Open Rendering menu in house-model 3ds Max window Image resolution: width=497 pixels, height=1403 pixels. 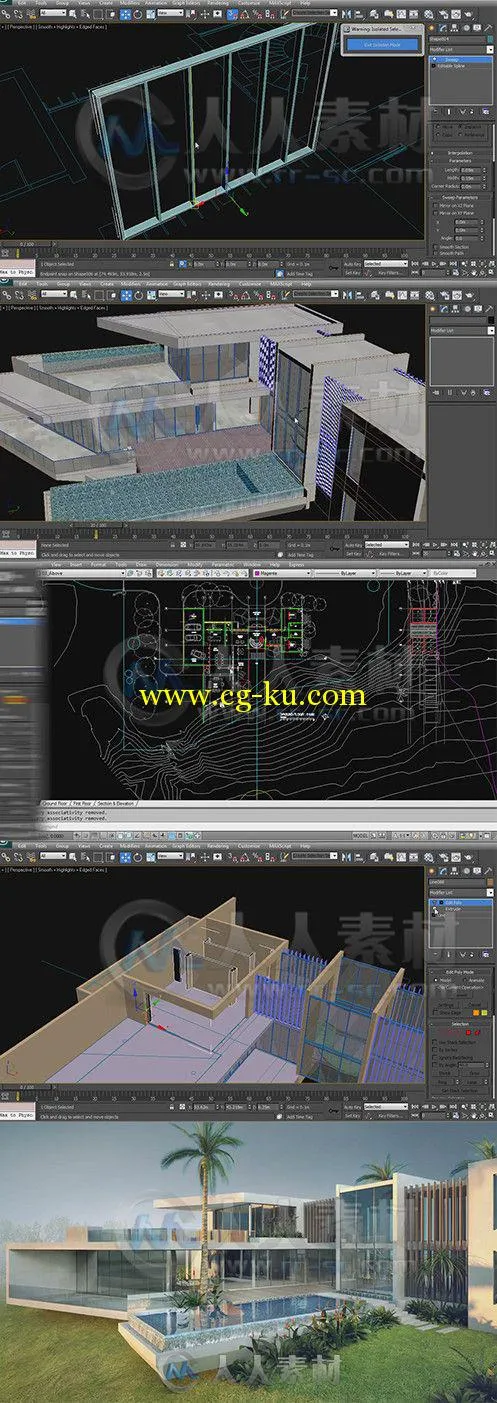pos(219,284)
